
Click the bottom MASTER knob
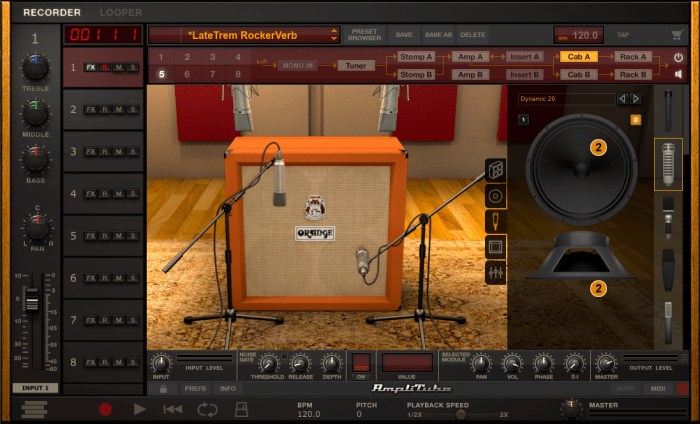pos(571,409)
